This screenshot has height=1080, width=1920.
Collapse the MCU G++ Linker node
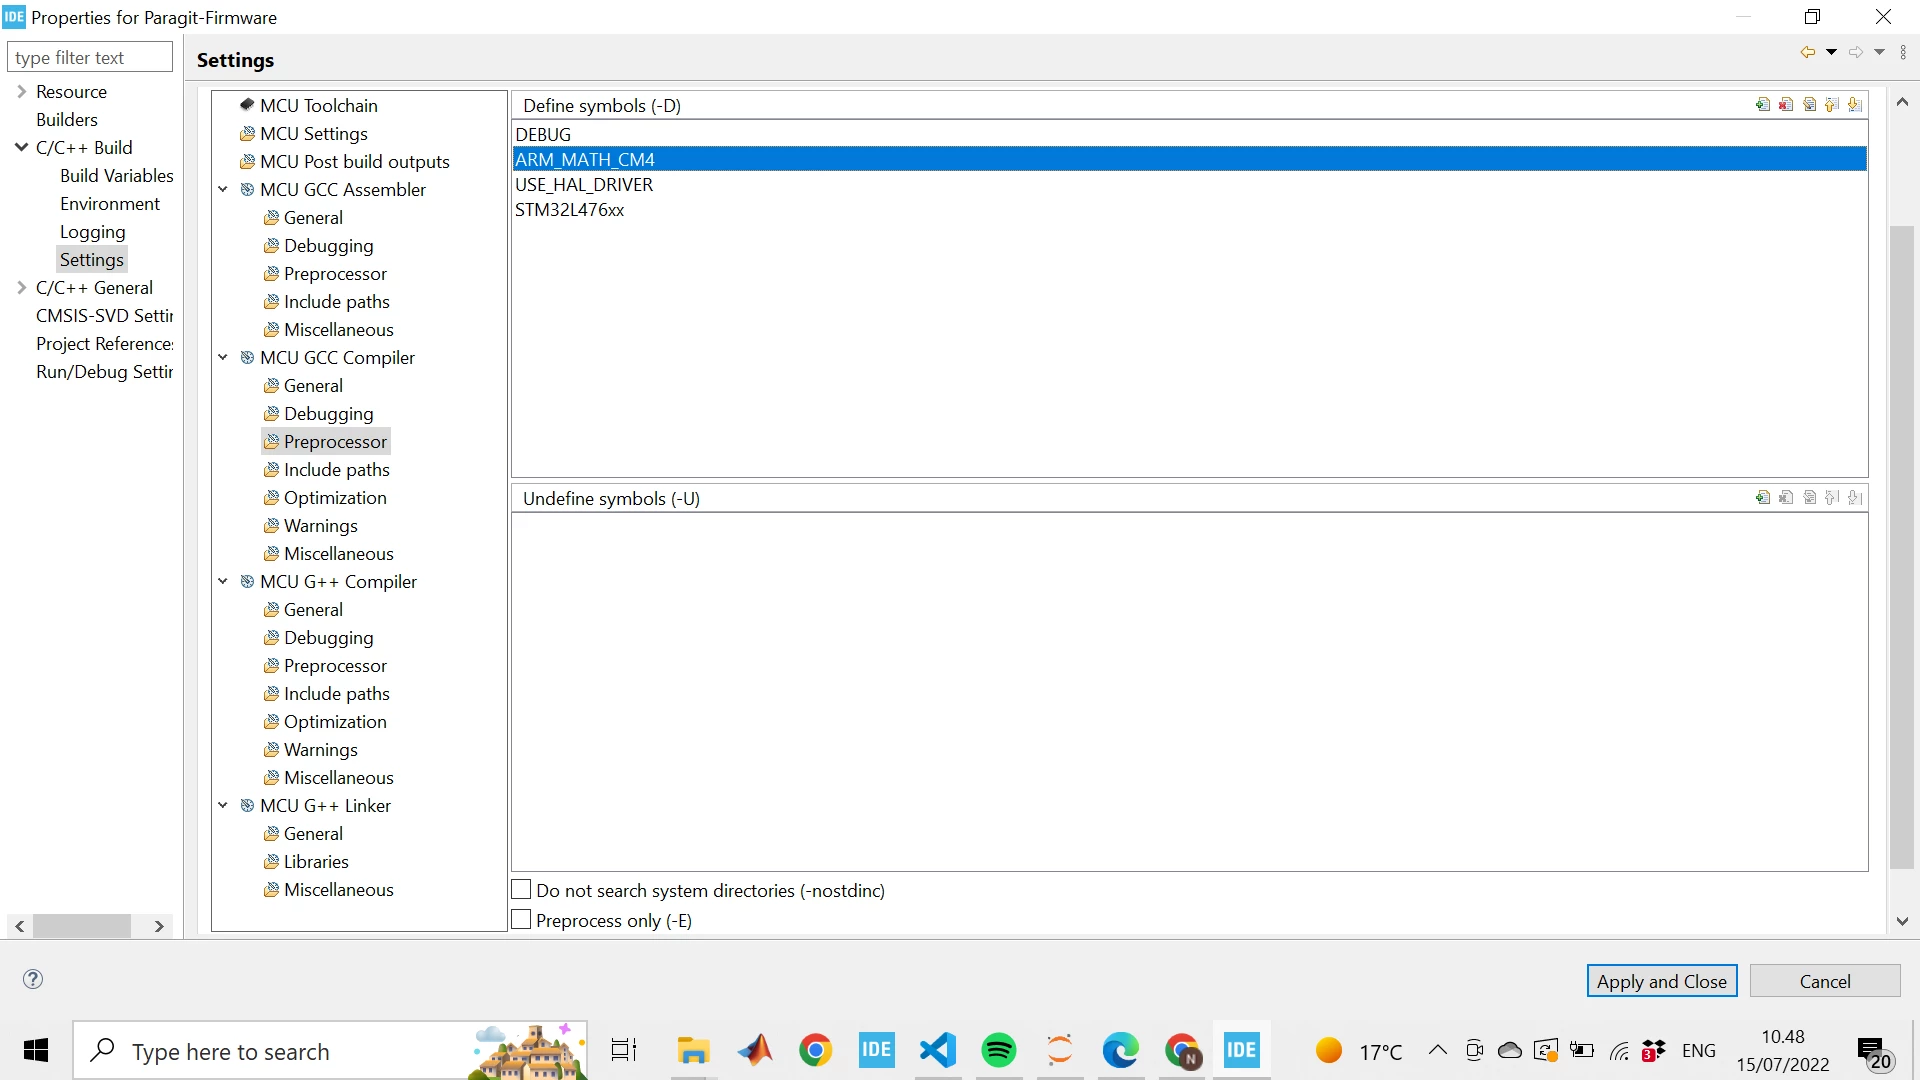[x=223, y=805]
